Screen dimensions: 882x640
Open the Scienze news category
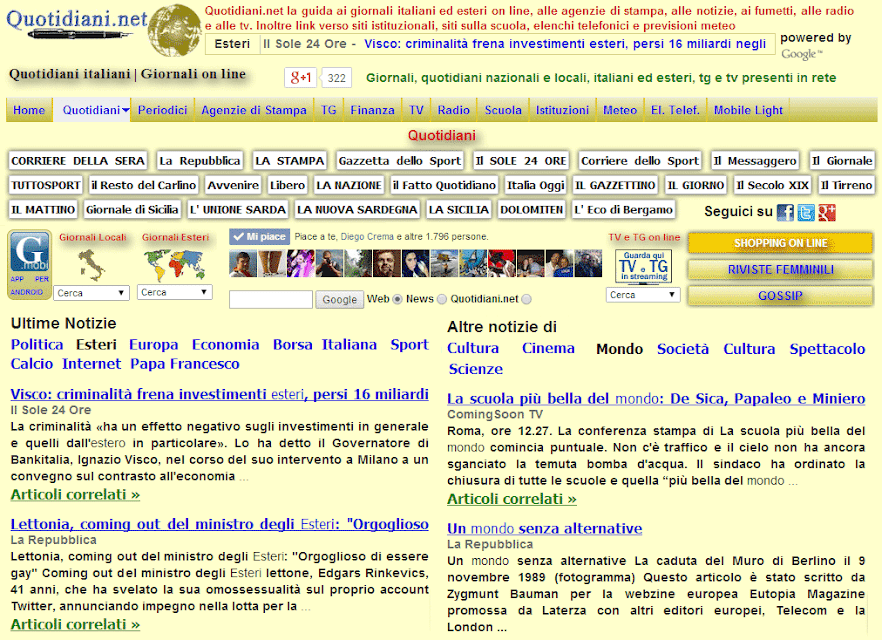tap(475, 369)
